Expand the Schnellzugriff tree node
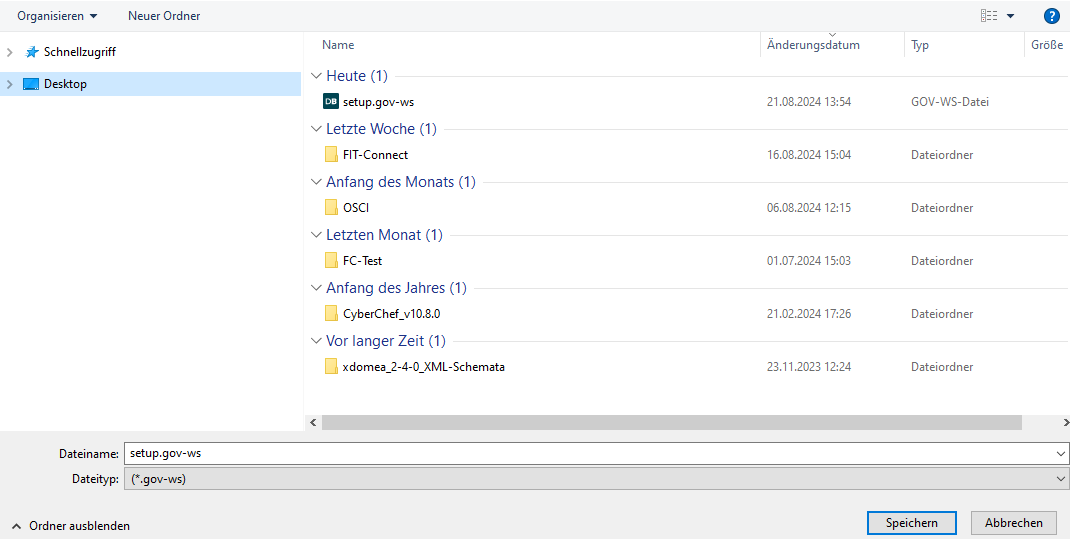Image resolution: width=1070 pixels, height=539 pixels. (10, 52)
